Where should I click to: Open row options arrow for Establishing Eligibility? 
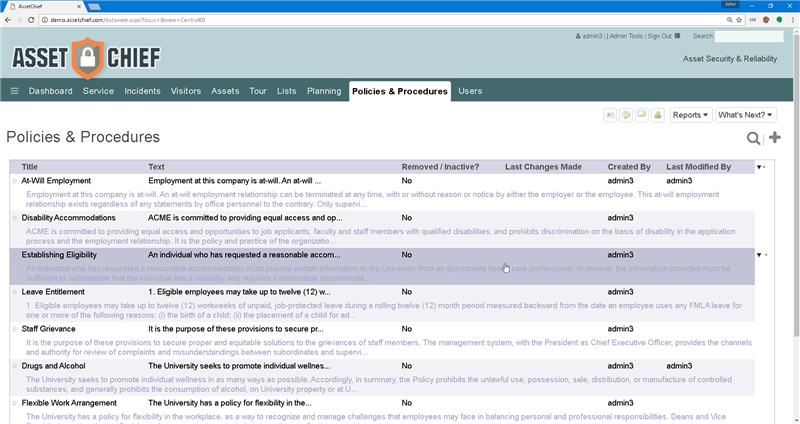[759, 255]
